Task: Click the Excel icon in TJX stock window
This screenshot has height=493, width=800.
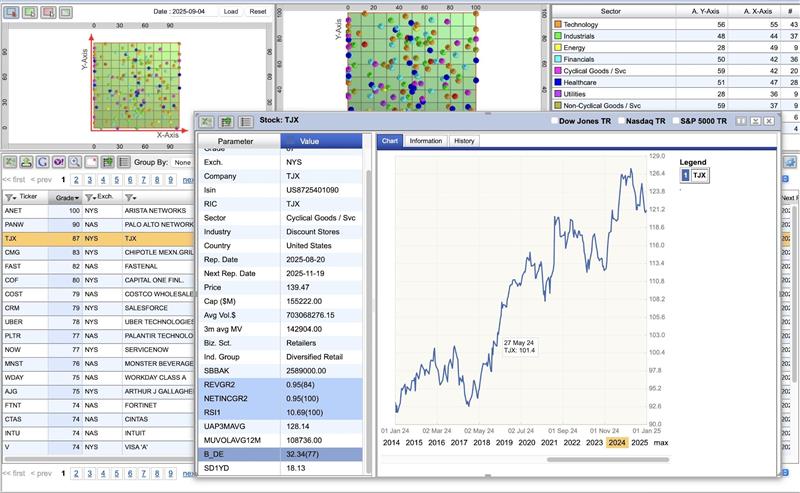Action: coord(208,121)
